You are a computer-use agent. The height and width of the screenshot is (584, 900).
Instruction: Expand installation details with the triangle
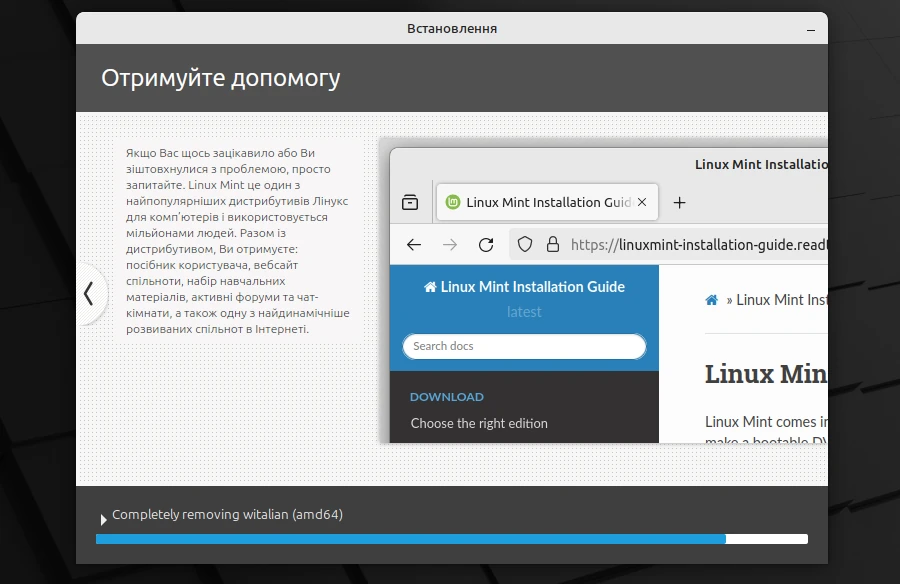[x=103, y=520]
